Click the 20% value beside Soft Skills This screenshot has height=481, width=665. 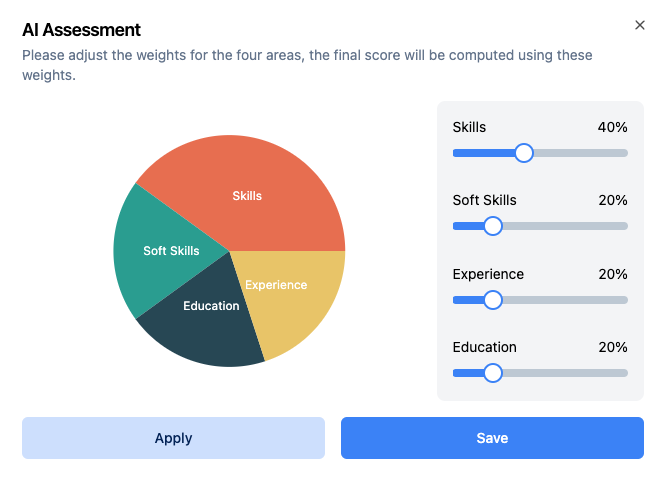click(612, 200)
